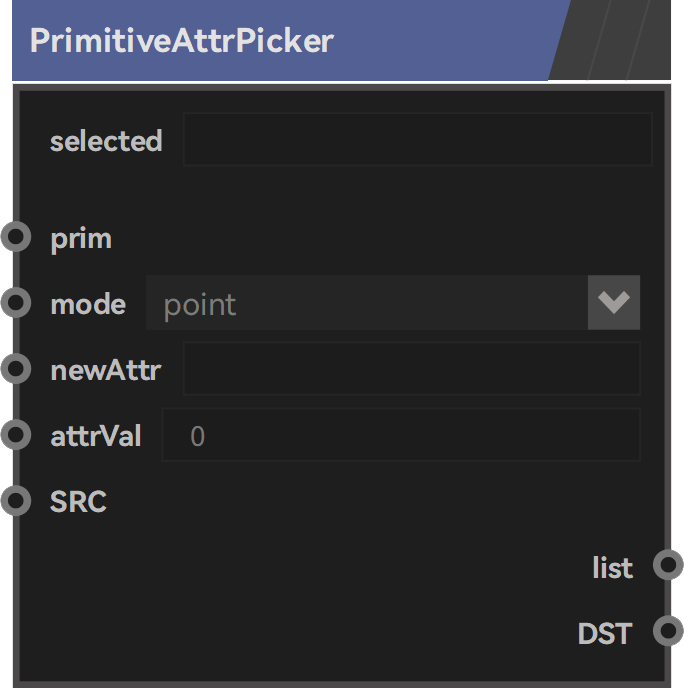Open the mode dropdown arrow
The height and width of the screenshot is (688, 684).
[x=614, y=302]
